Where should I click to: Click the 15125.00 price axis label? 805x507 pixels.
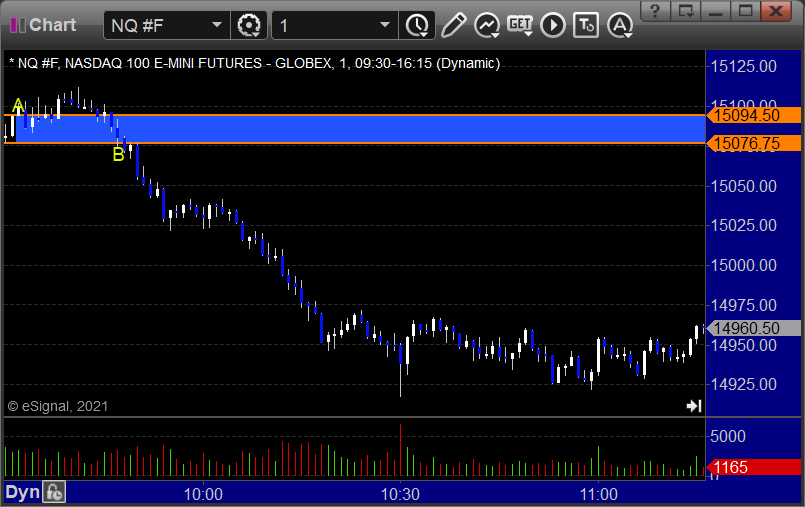pyautogui.click(x=743, y=67)
